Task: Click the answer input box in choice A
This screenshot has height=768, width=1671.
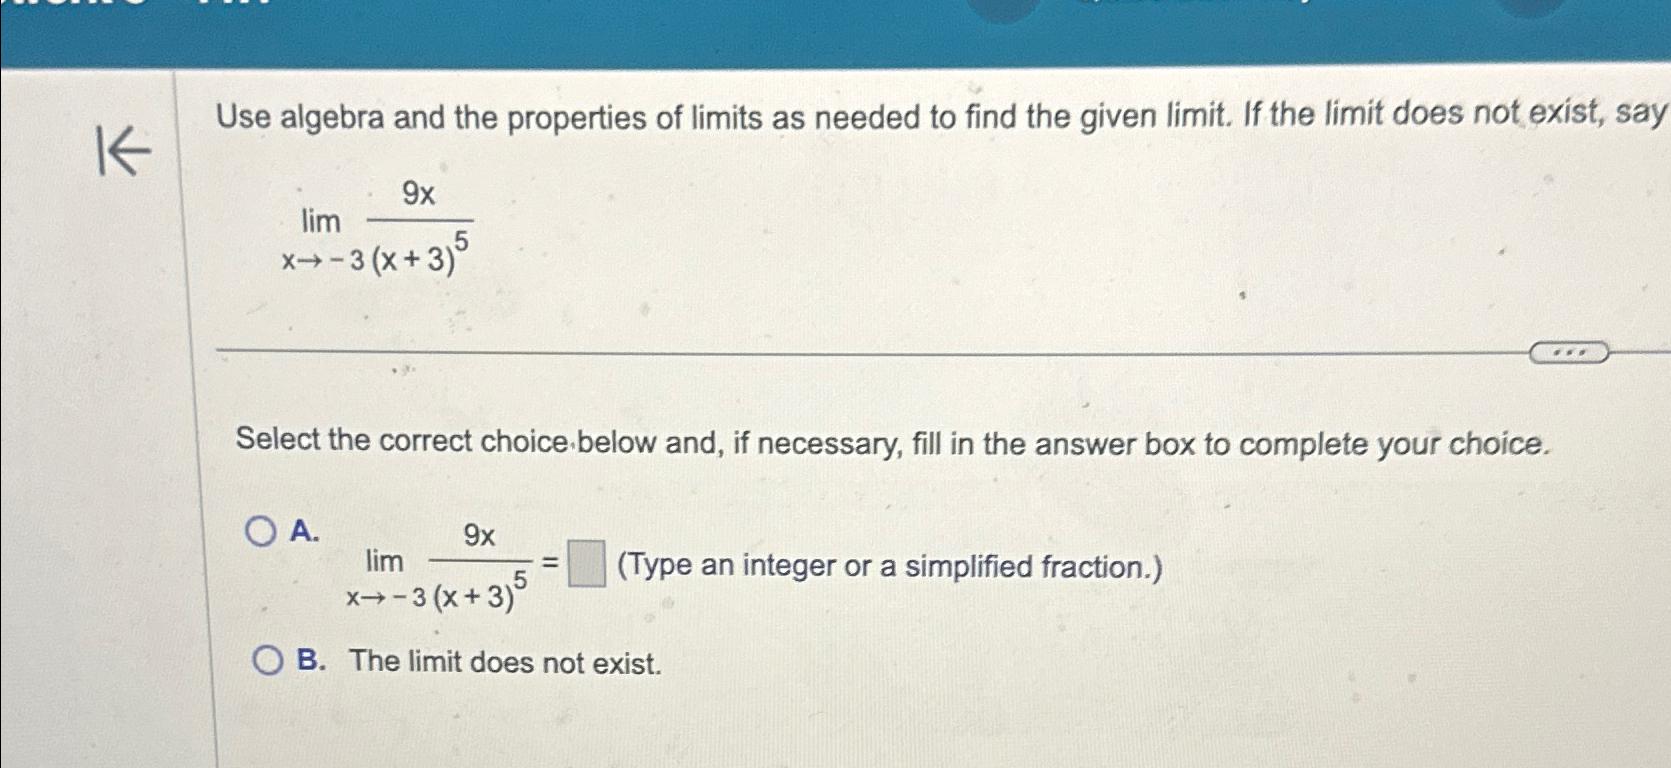Action: pyautogui.click(x=585, y=562)
